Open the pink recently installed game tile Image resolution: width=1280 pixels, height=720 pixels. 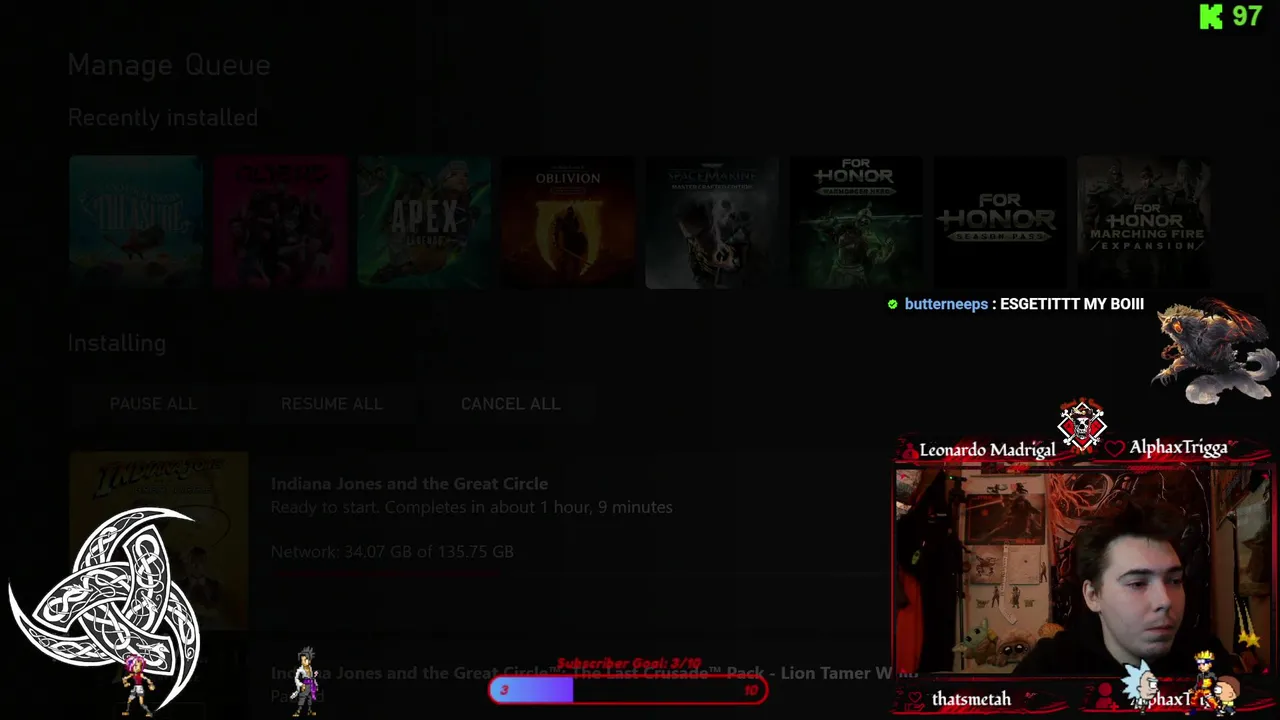280,222
